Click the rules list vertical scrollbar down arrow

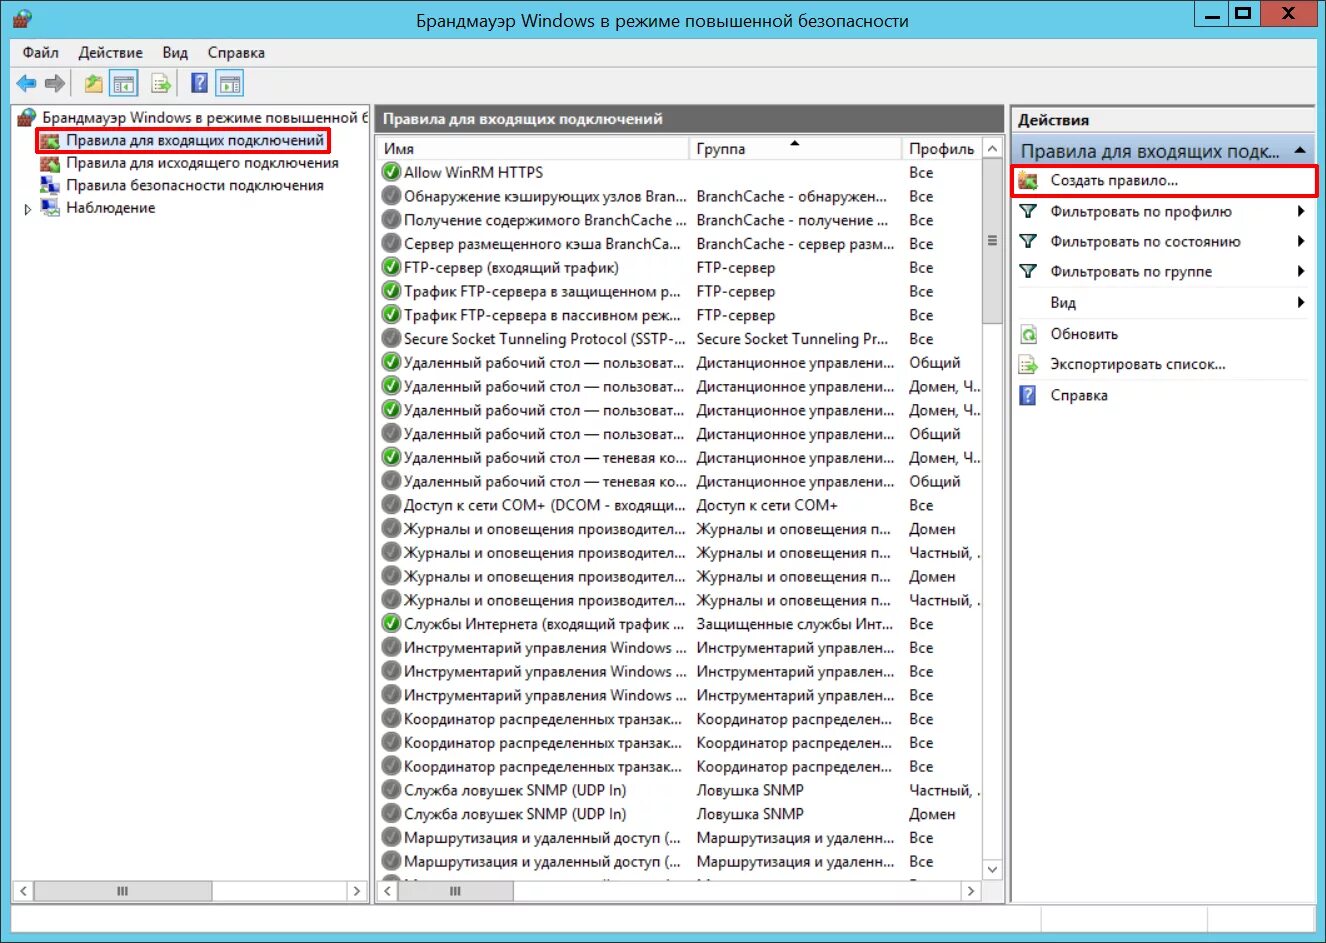[x=992, y=870]
